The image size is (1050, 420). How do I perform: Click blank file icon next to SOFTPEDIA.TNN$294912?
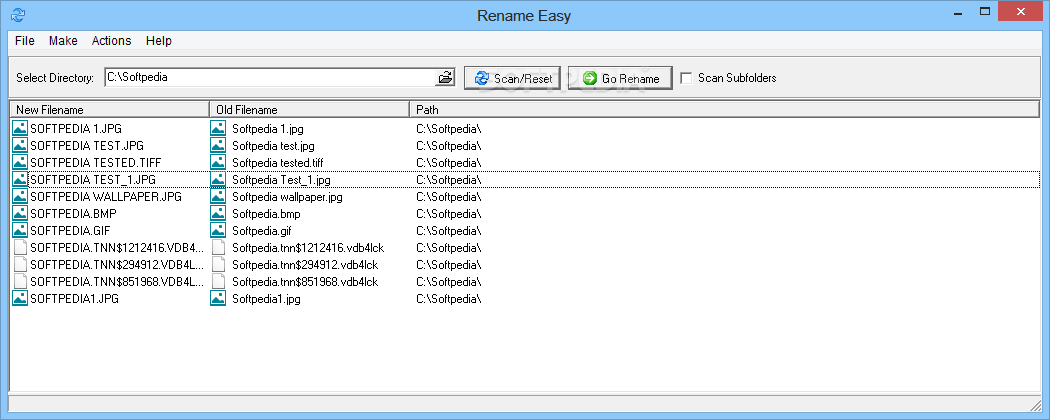(20, 264)
